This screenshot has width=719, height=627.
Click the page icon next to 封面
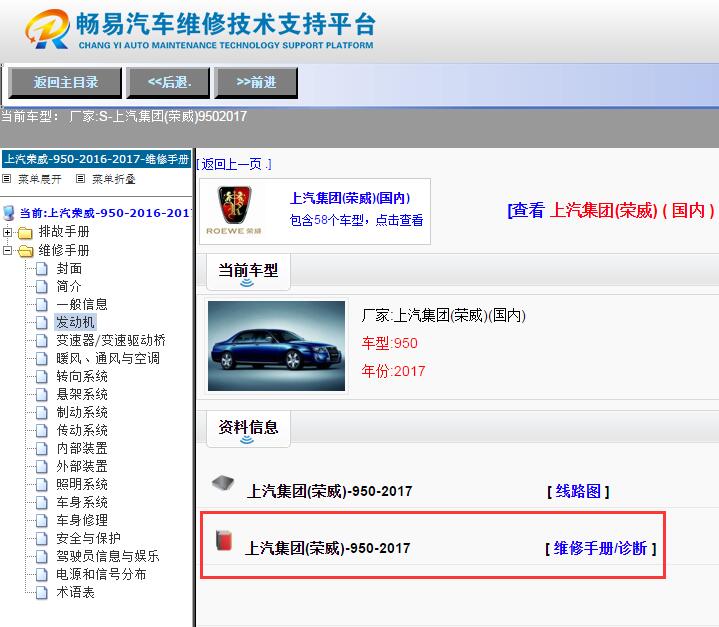pyautogui.click(x=42, y=269)
